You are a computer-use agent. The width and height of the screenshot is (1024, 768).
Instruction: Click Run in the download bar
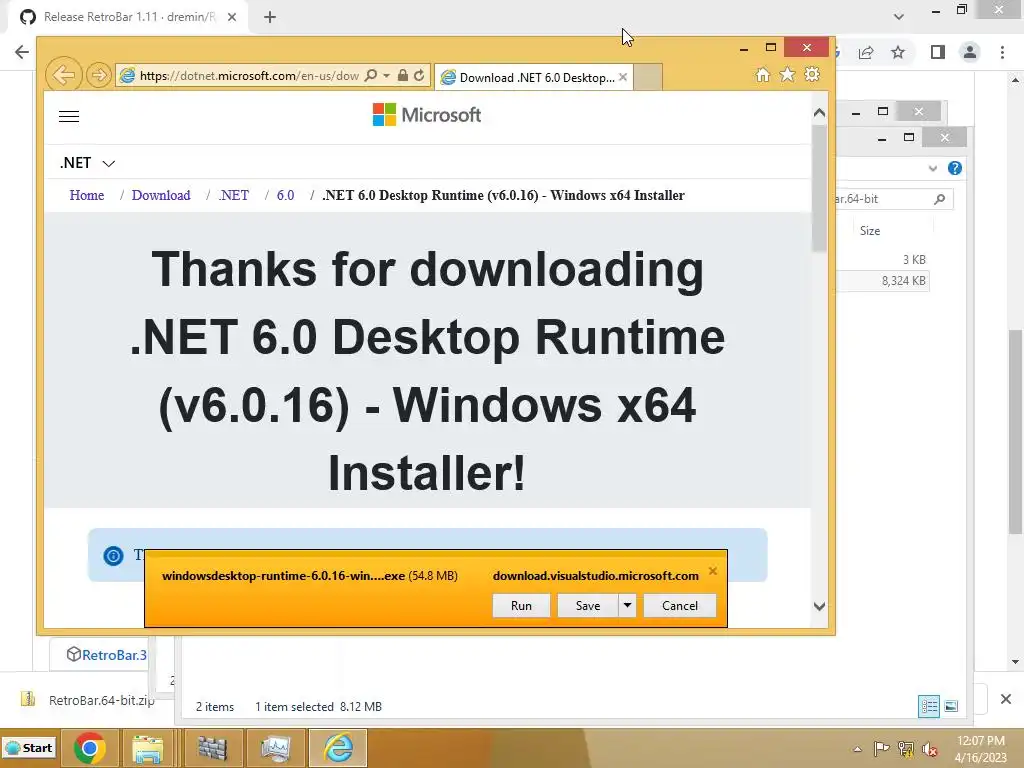(521, 605)
